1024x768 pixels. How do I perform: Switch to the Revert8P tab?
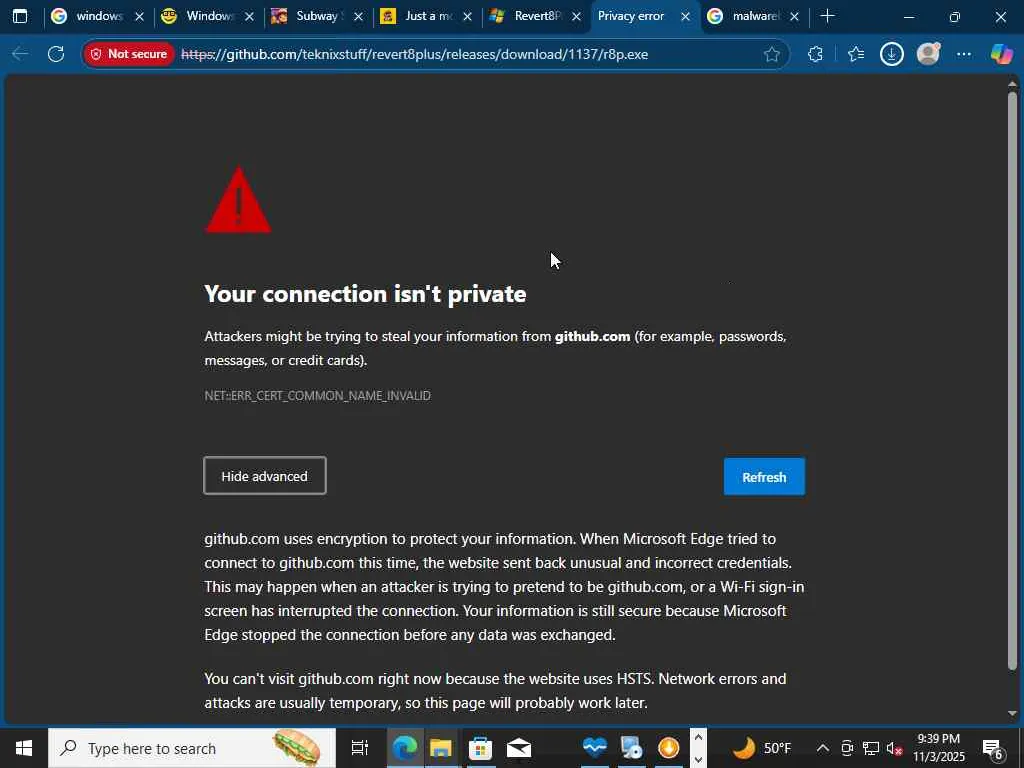click(527, 16)
